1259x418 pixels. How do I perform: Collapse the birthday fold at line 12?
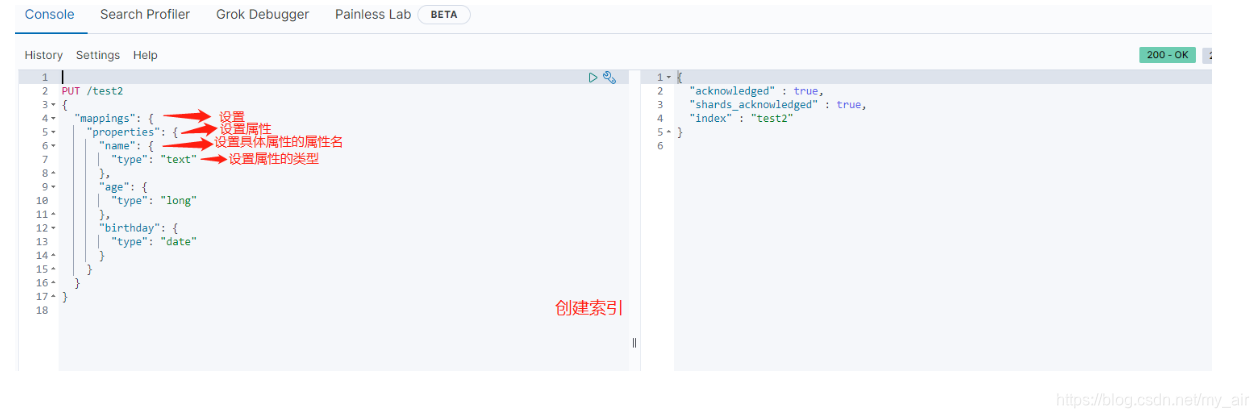pyautogui.click(x=53, y=228)
